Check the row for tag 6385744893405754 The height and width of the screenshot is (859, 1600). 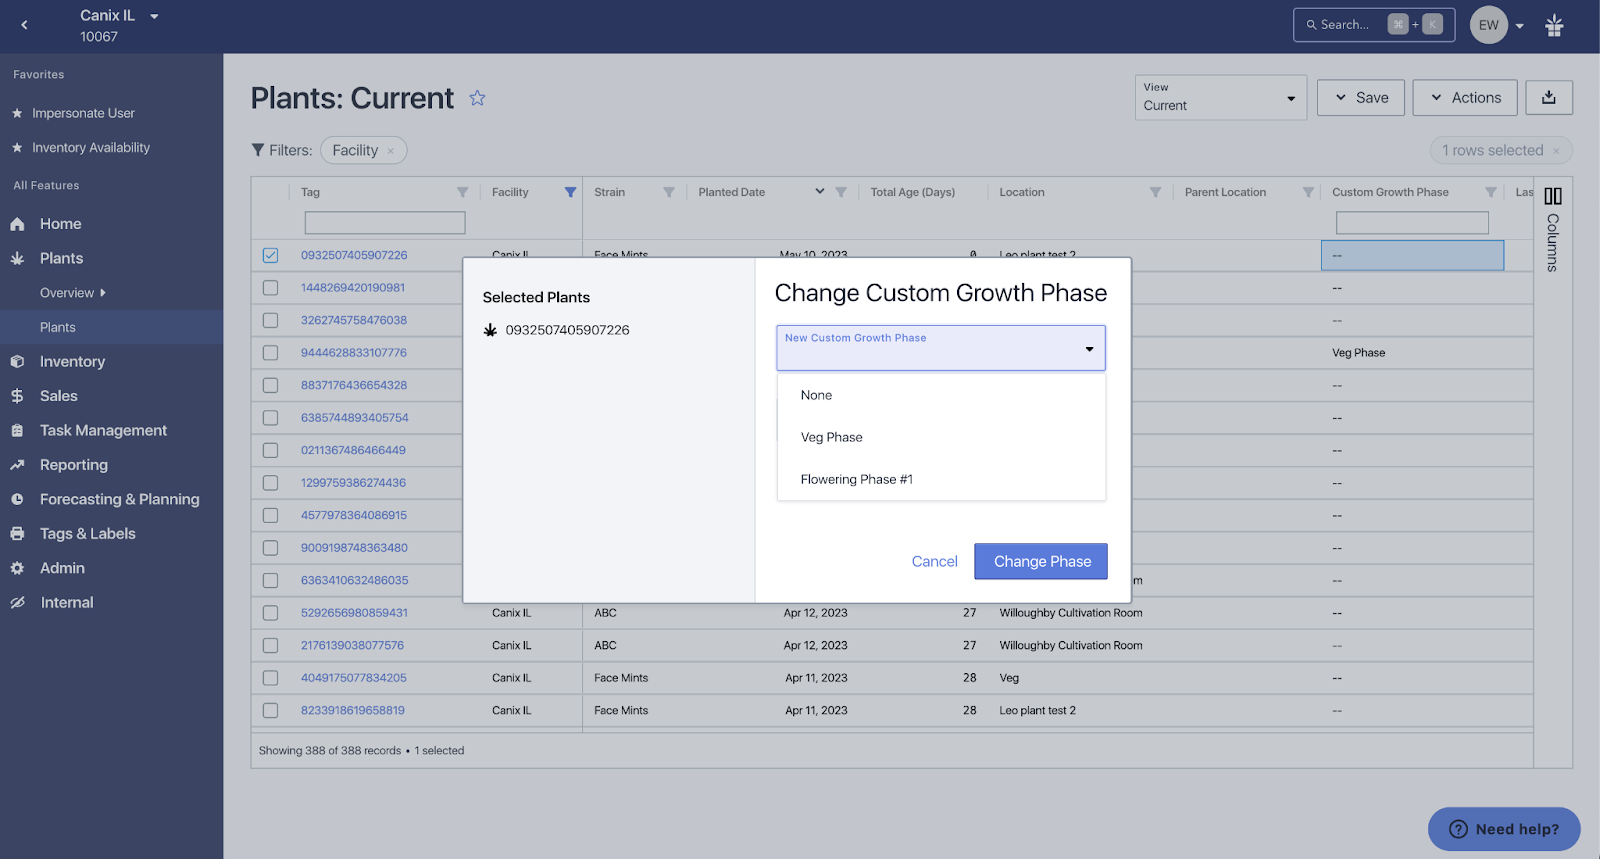pos(270,418)
